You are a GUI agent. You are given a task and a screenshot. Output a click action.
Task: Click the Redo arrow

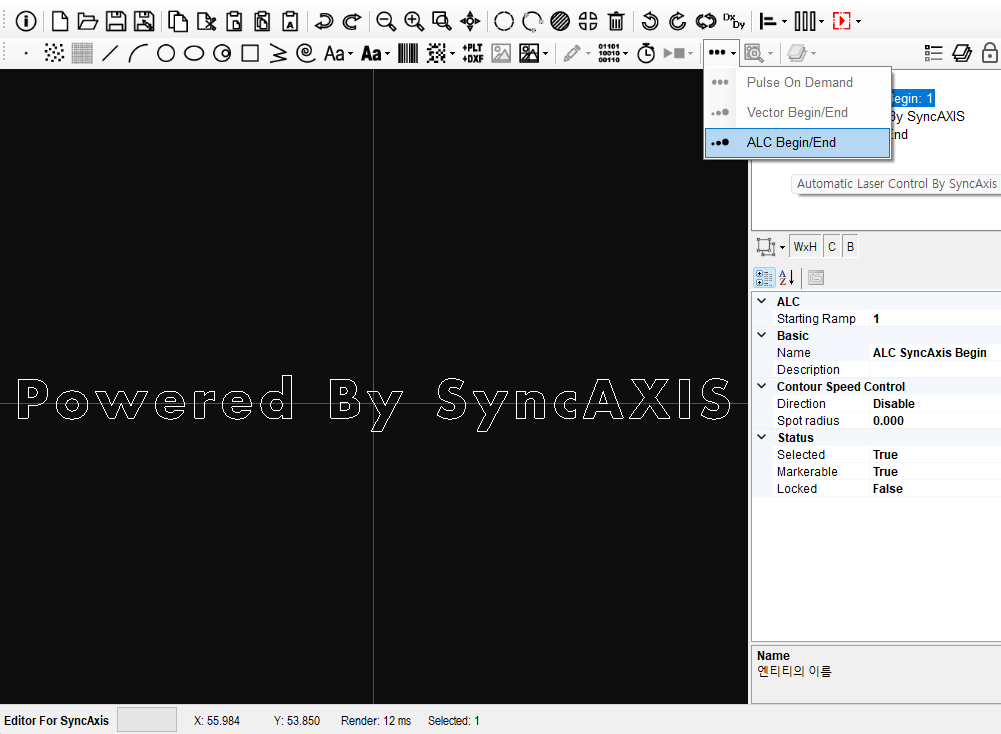click(352, 21)
